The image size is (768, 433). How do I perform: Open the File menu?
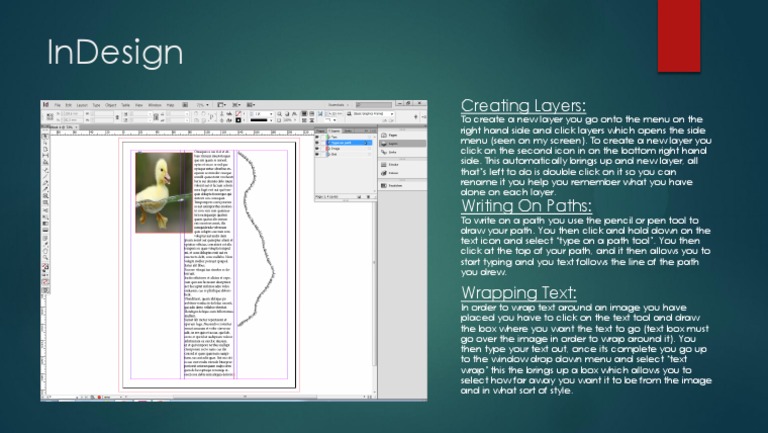click(57, 104)
